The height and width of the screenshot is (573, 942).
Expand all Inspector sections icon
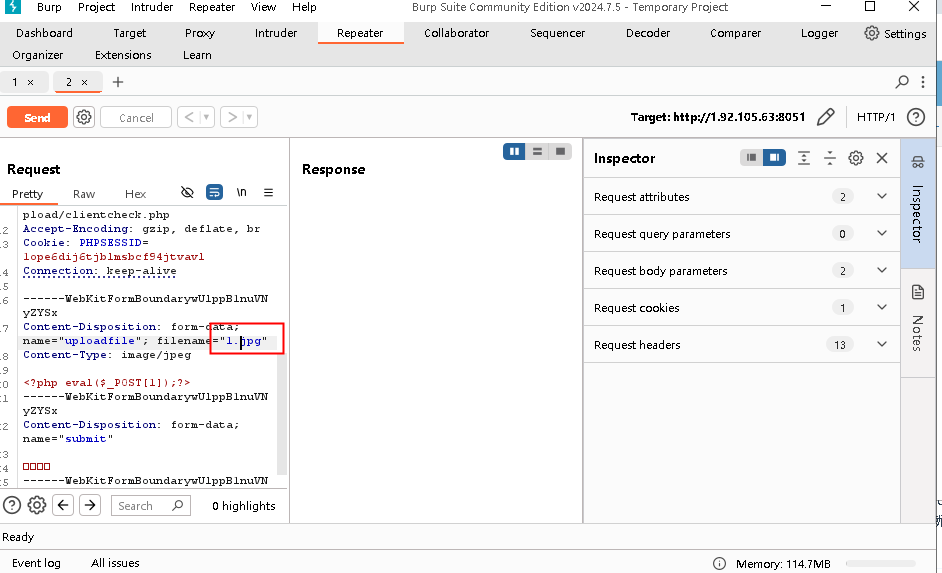(x=803, y=158)
